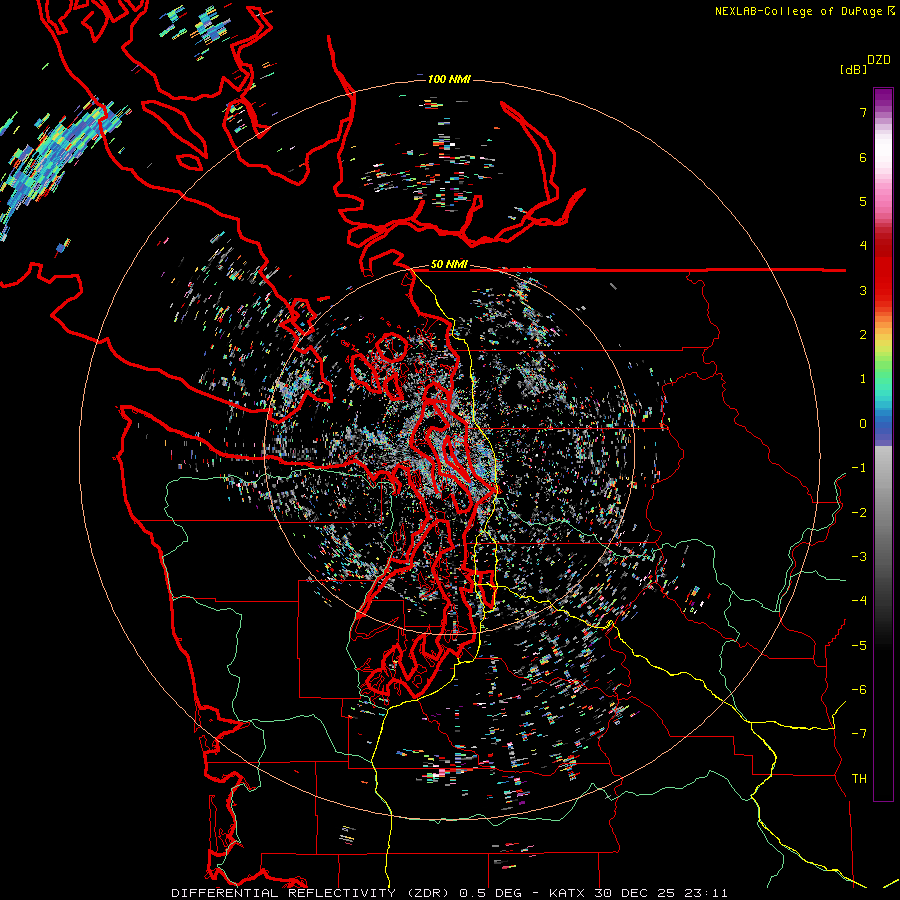Click the 6 value on colorbar
The width and height of the screenshot is (900, 900).
pos(863,157)
